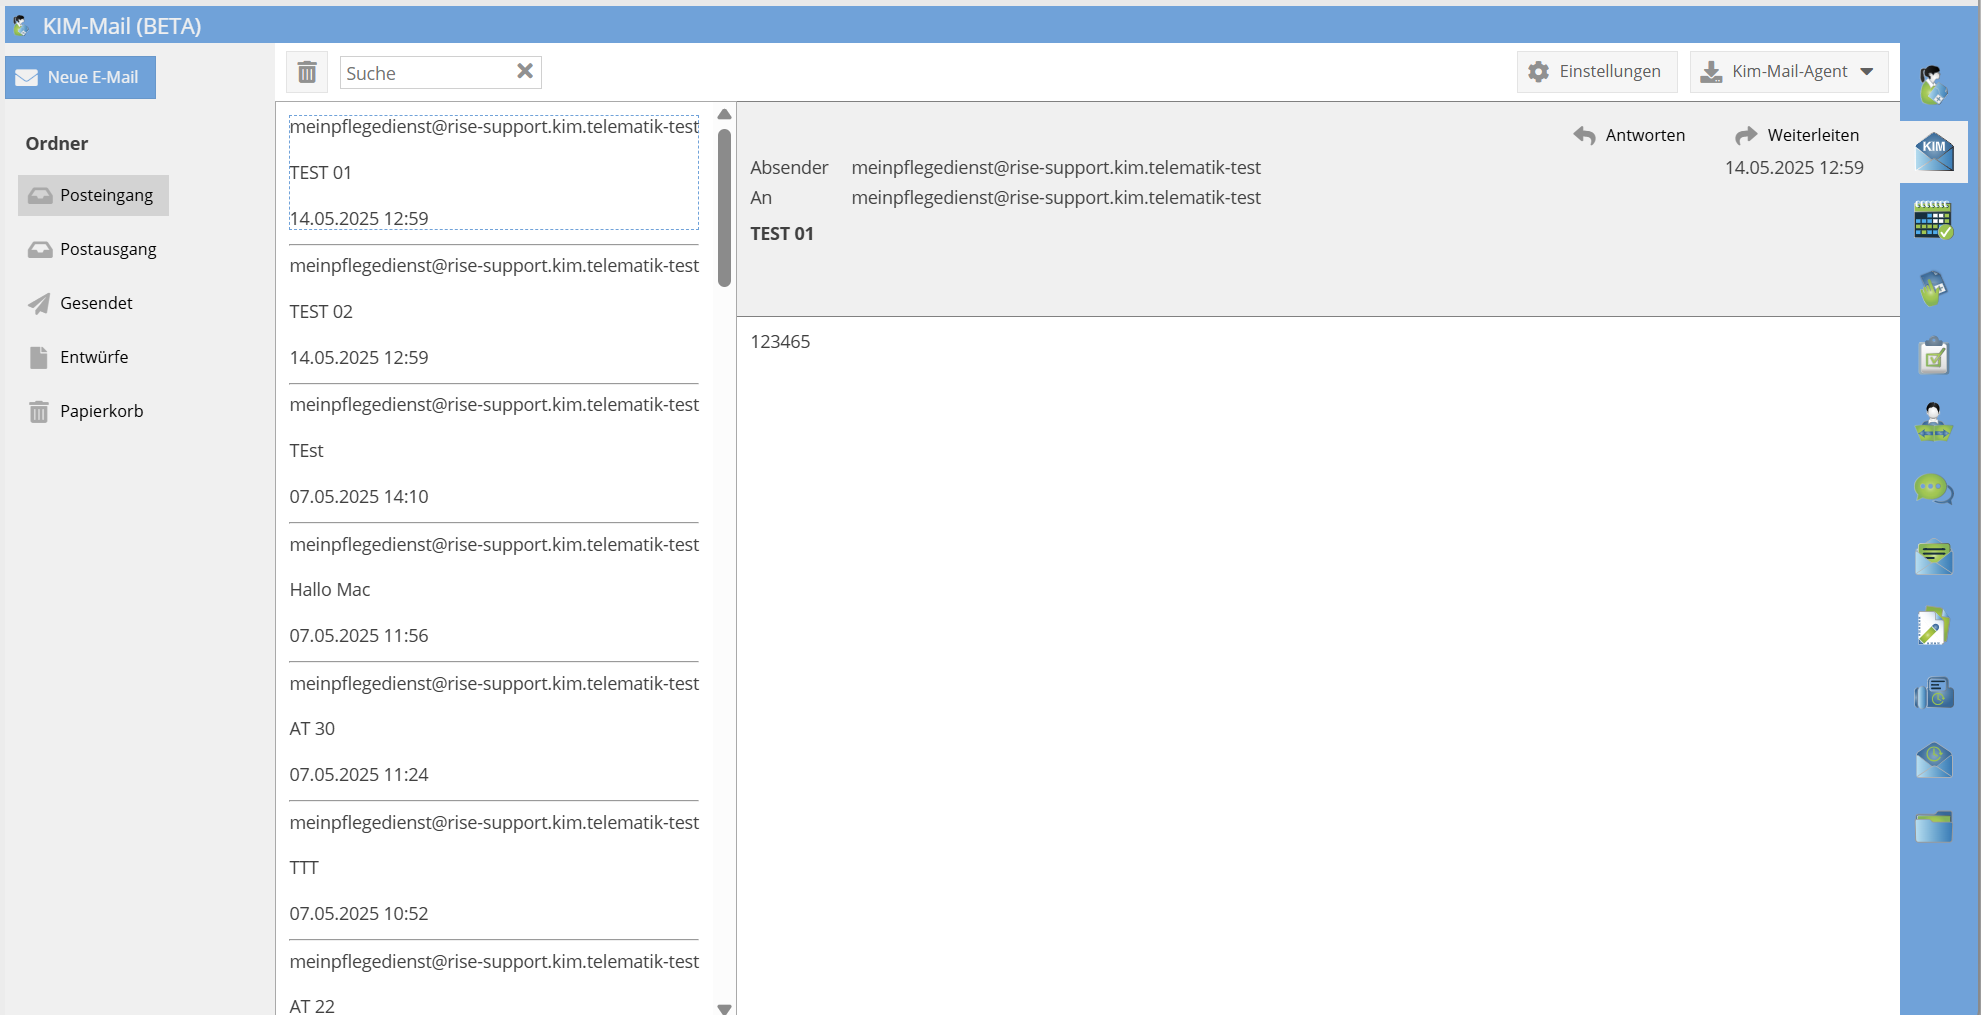This screenshot has width=1981, height=1015.
Task: Click the clipboard checklist icon in sidebar
Action: [1933, 356]
